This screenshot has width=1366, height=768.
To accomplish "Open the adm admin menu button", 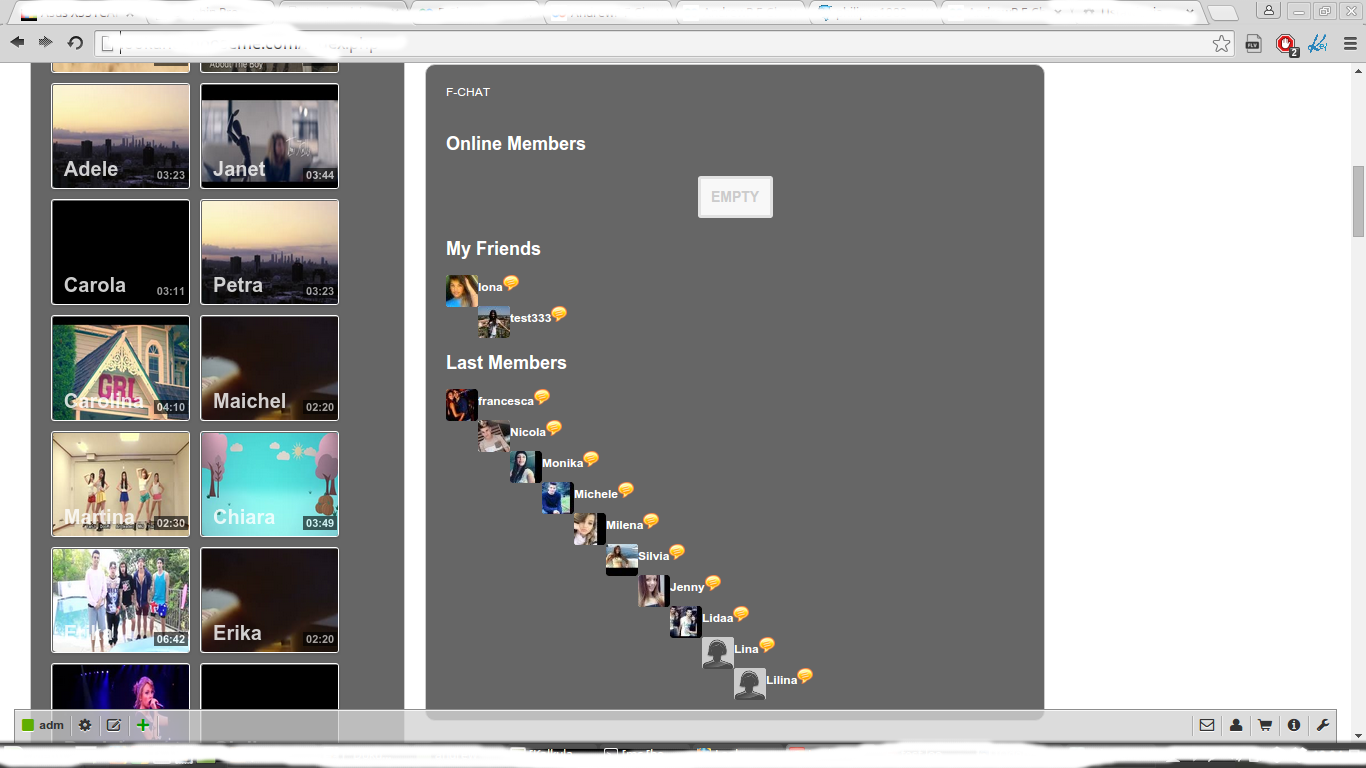I will (43, 725).
